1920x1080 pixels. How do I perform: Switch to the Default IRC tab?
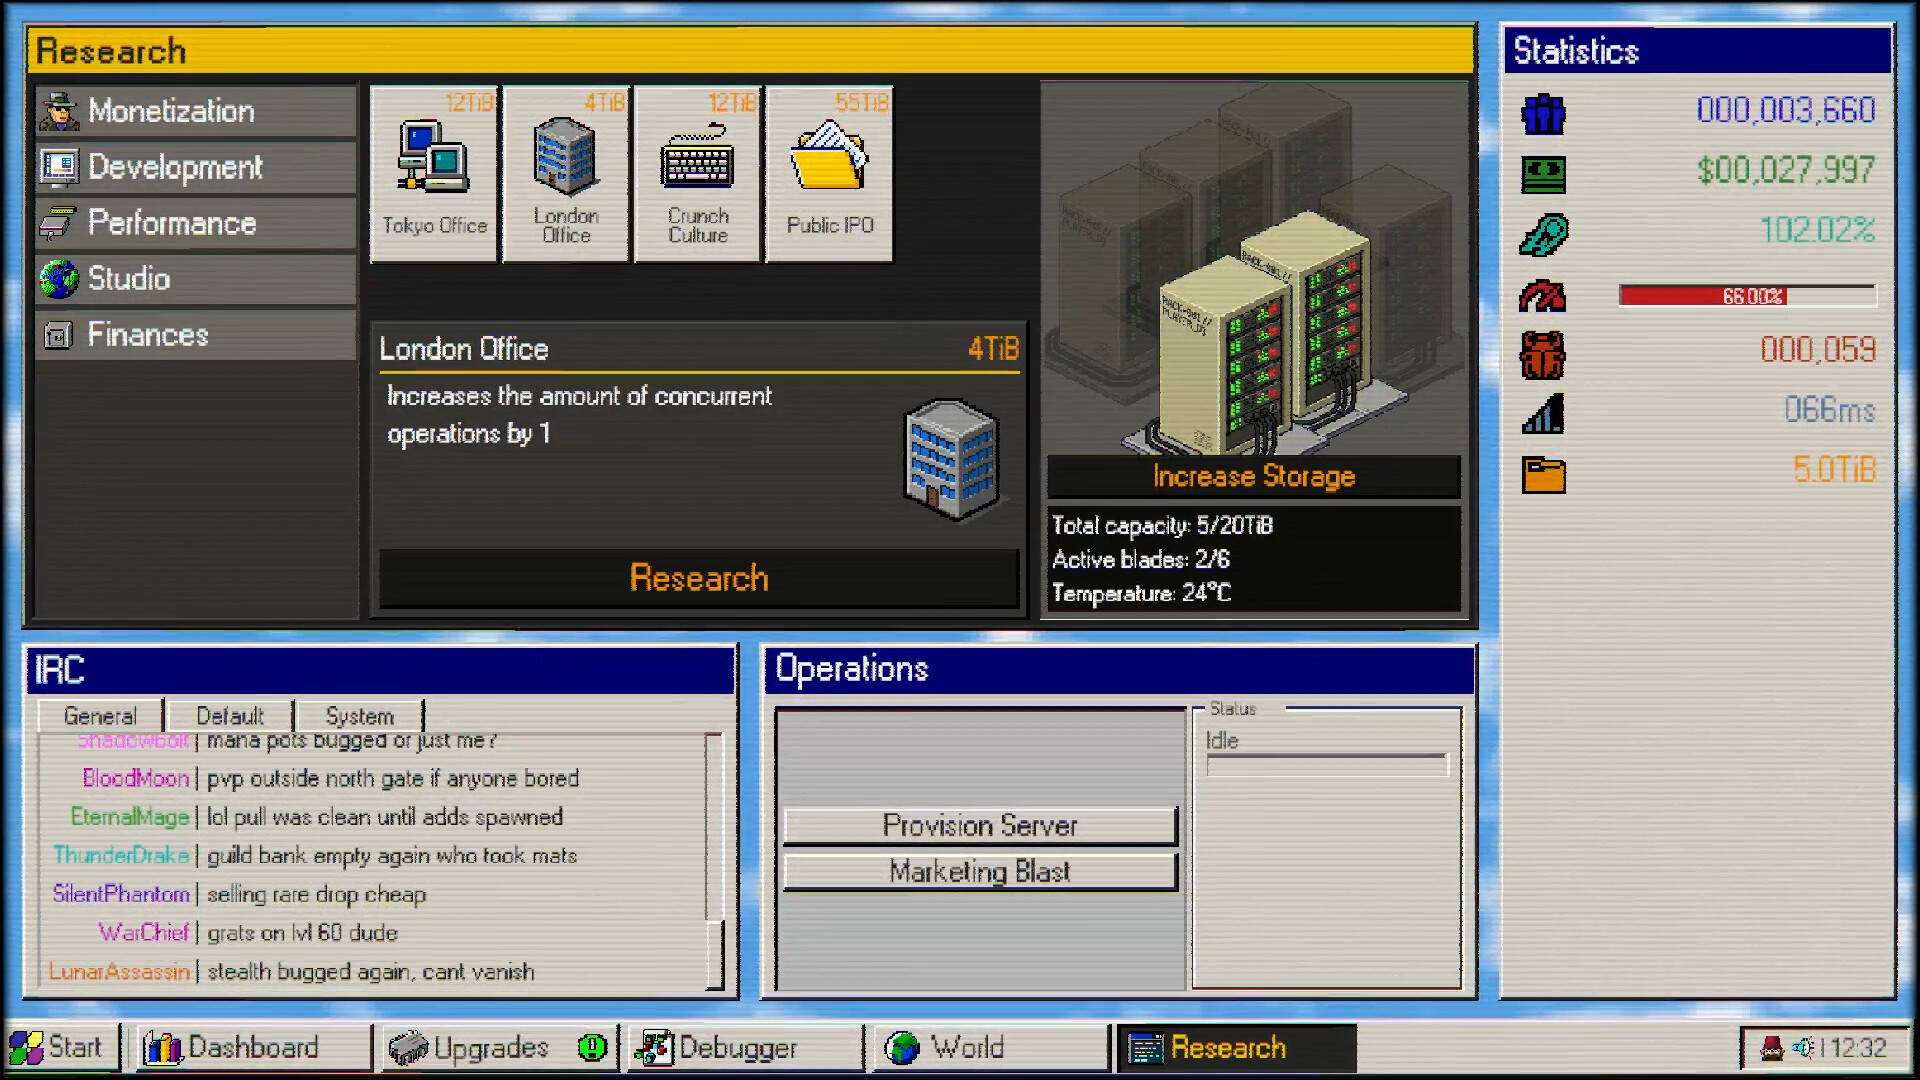tap(228, 715)
